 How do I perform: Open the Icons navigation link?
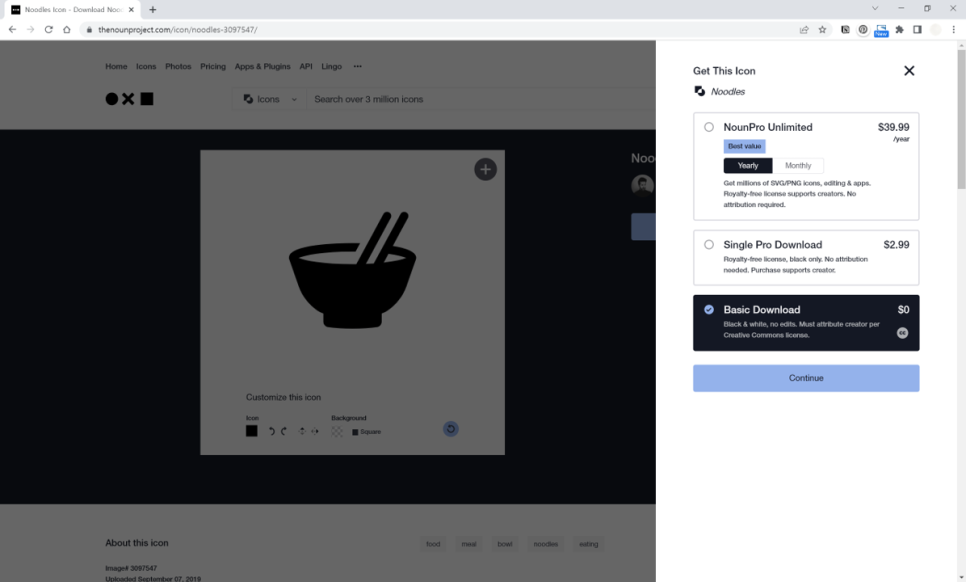pos(146,67)
